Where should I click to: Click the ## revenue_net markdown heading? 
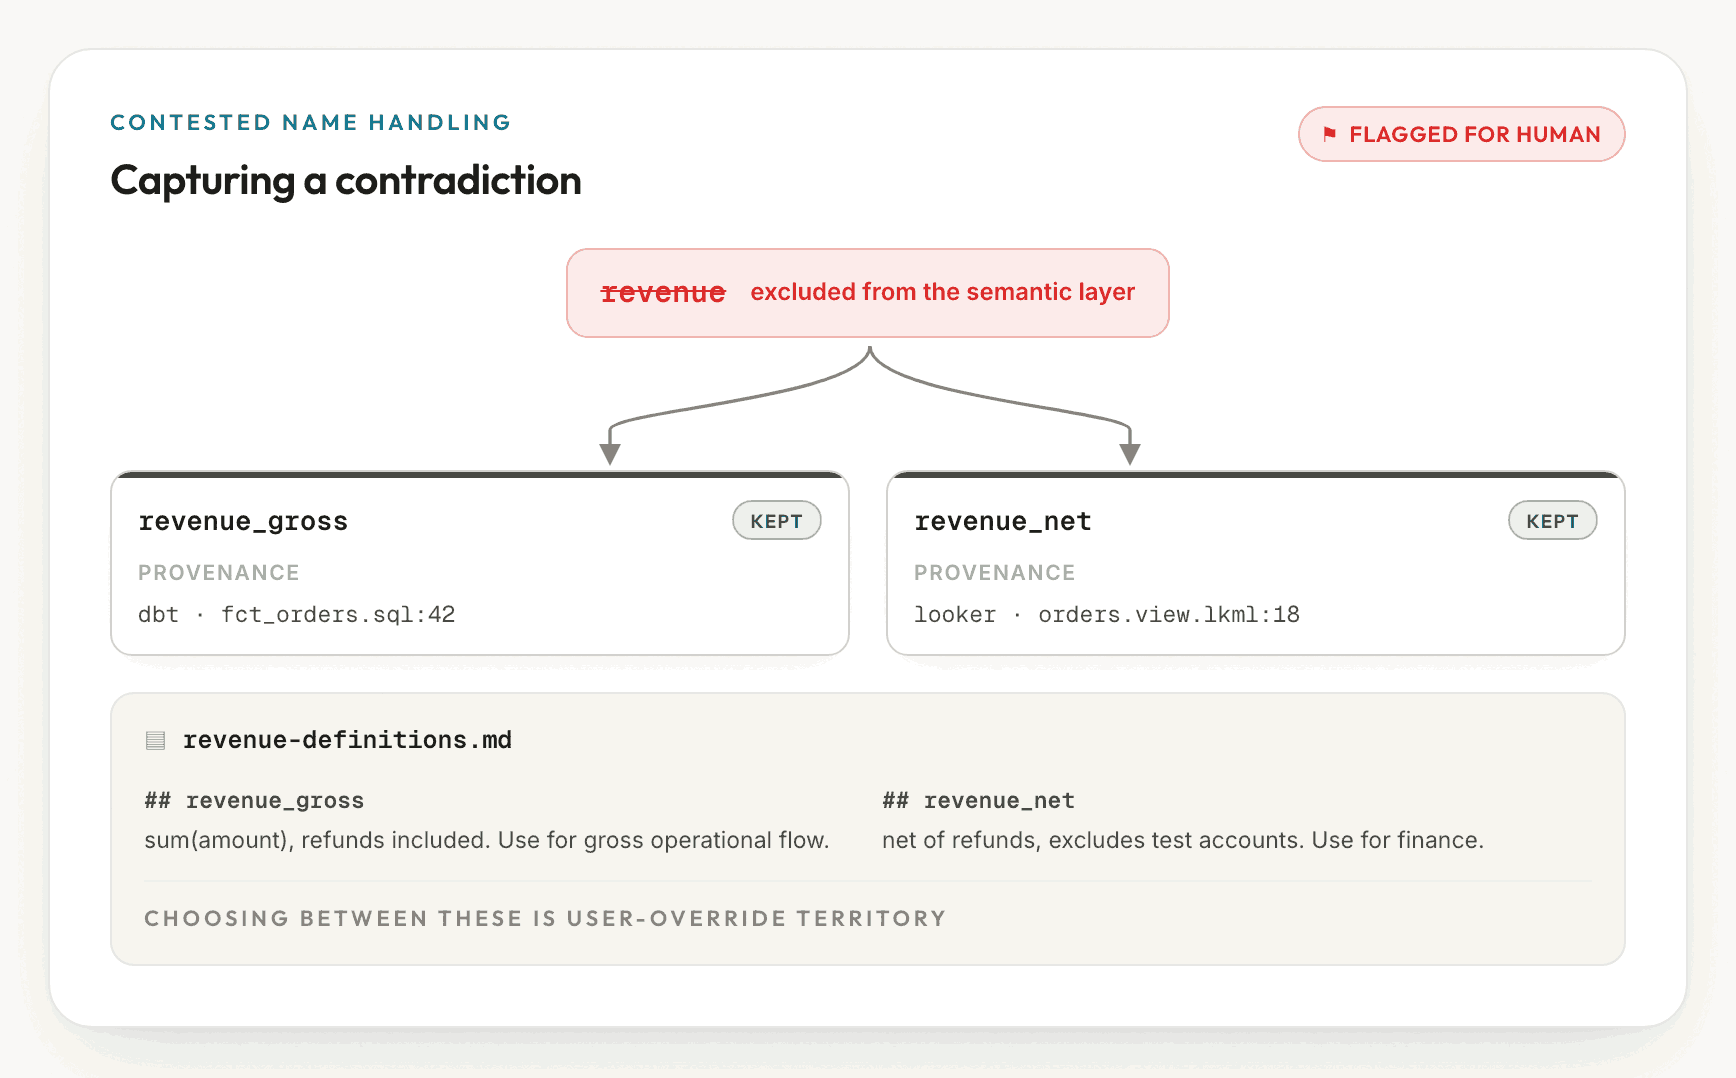point(978,801)
